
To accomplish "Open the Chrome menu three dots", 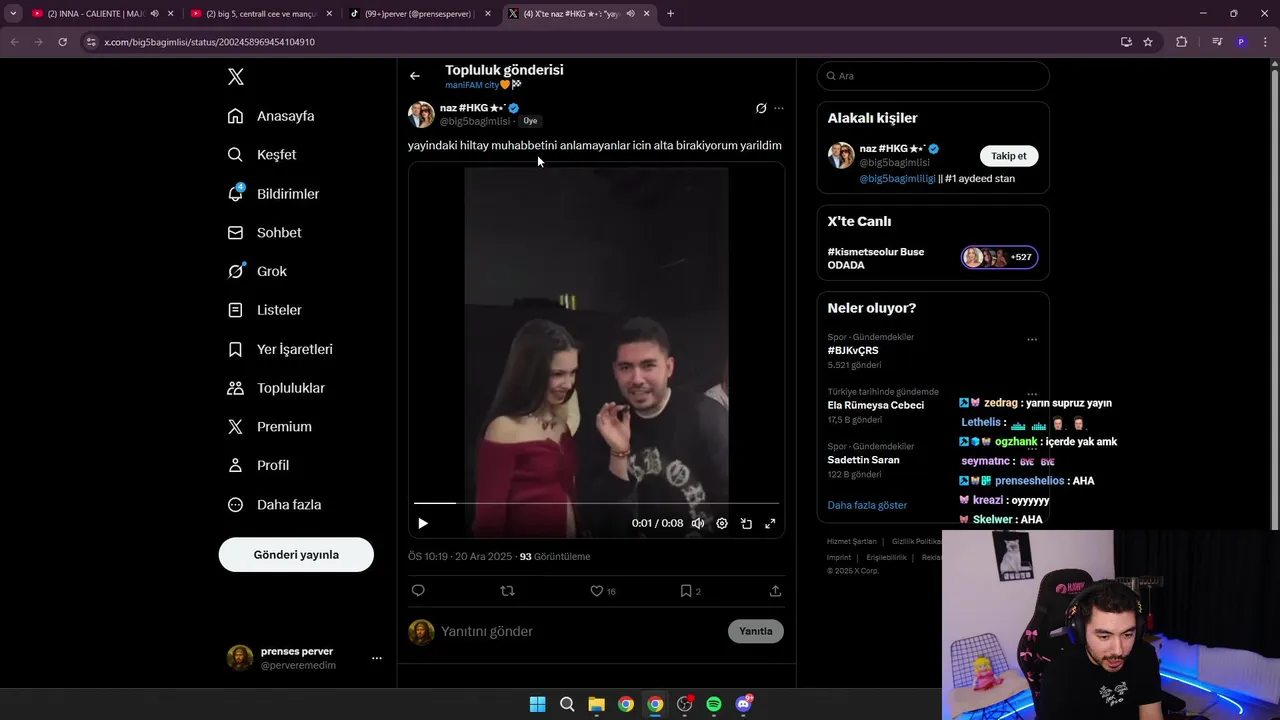I will (x=1263, y=42).
